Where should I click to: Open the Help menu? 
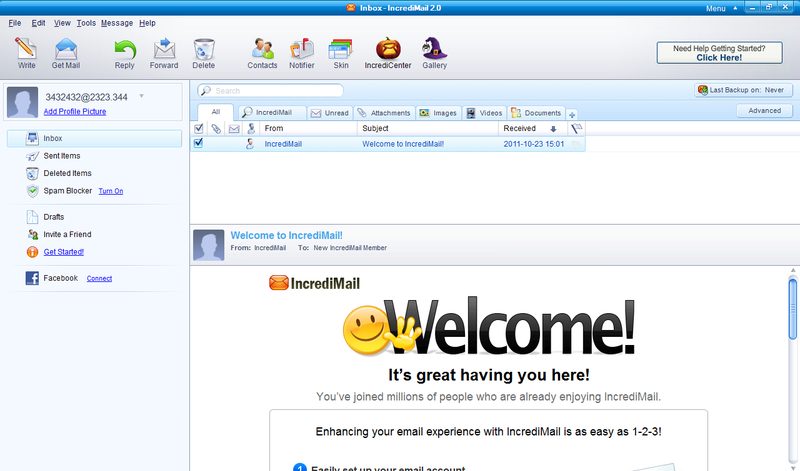pos(147,23)
